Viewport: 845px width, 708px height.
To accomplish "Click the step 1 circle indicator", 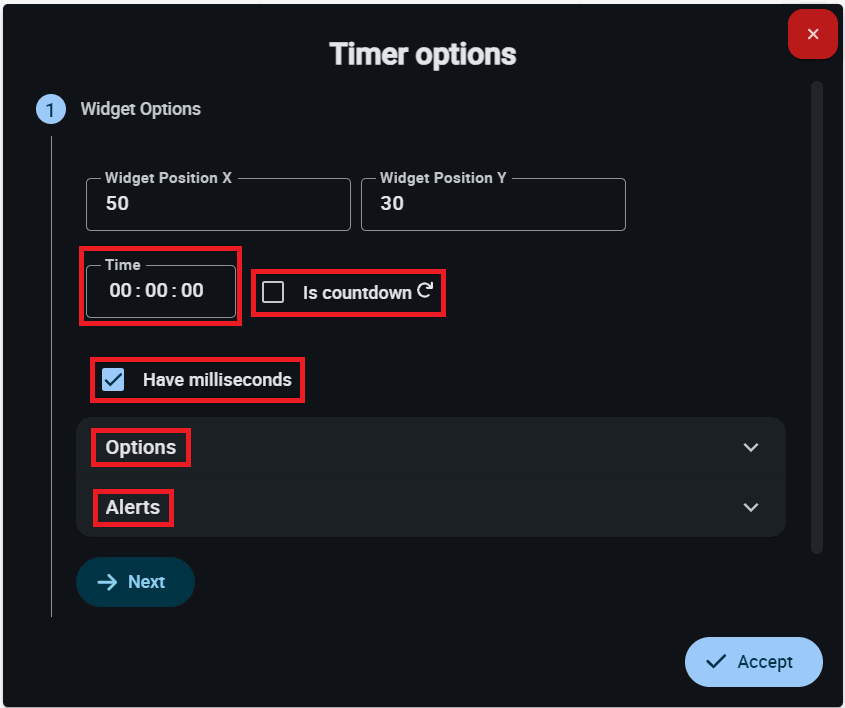I will click(51, 109).
